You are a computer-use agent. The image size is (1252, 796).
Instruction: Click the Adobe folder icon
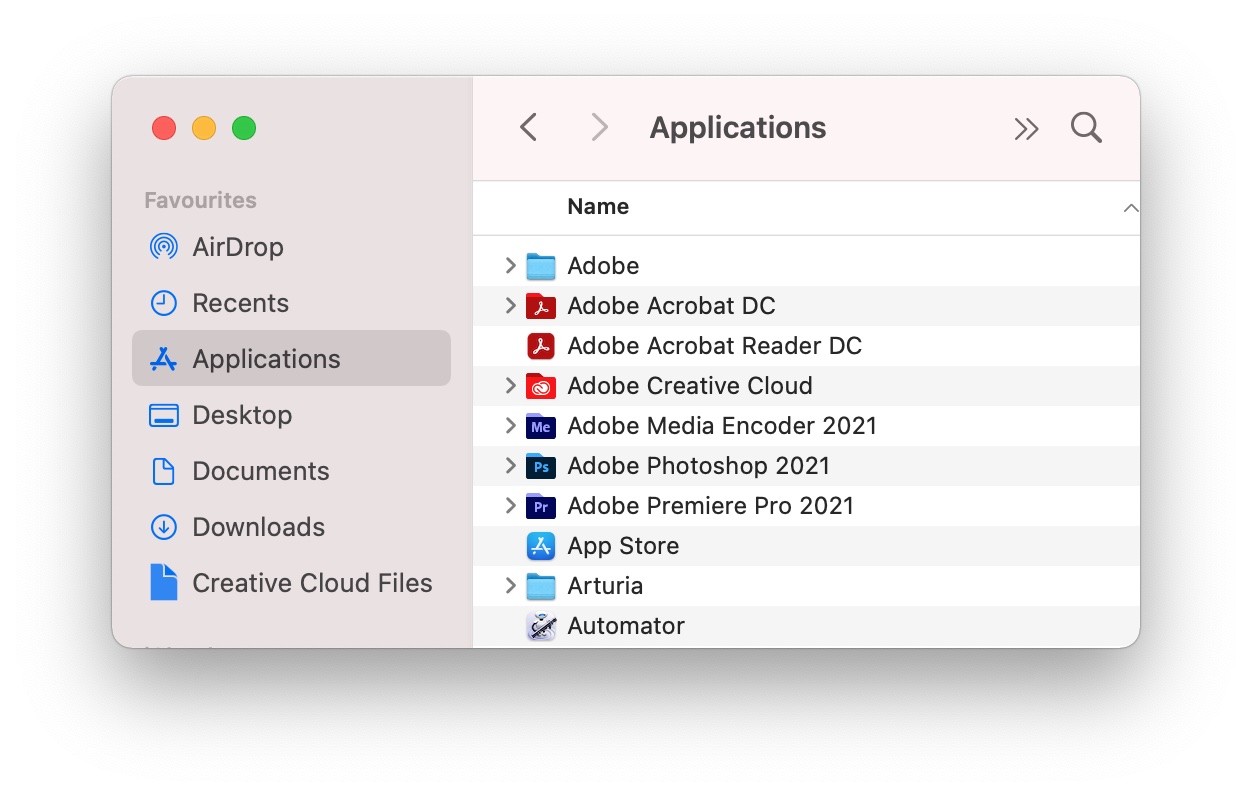pyautogui.click(x=541, y=266)
